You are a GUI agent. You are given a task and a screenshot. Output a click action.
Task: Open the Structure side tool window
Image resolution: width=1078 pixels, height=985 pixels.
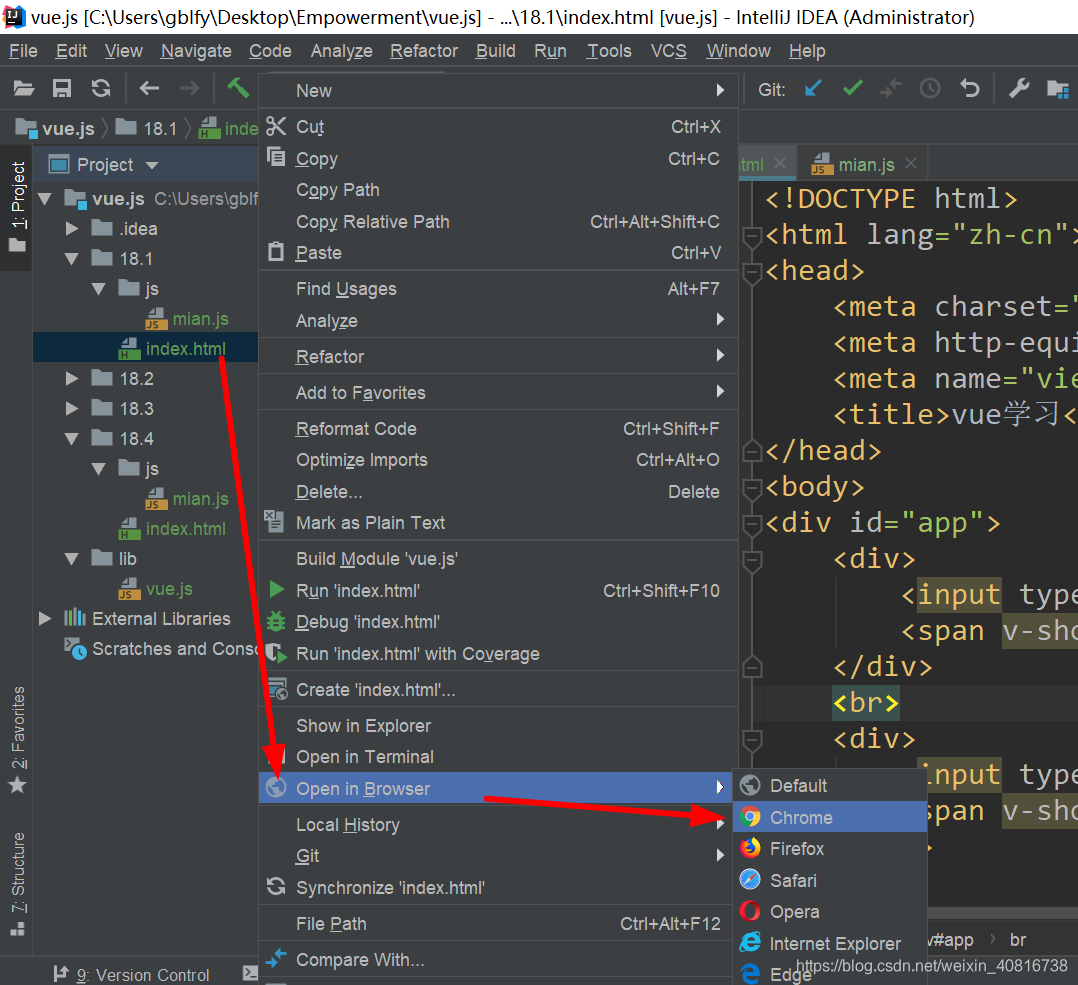coord(18,884)
